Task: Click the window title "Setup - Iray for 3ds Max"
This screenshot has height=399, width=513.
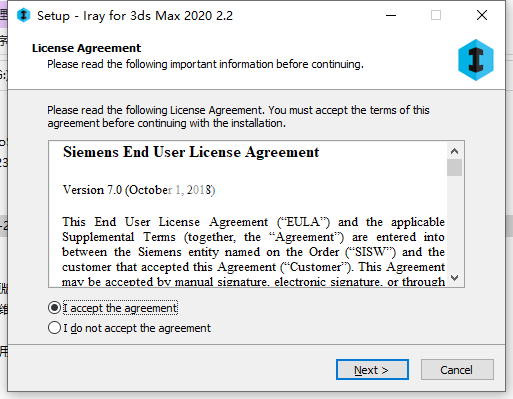Action: point(135,16)
